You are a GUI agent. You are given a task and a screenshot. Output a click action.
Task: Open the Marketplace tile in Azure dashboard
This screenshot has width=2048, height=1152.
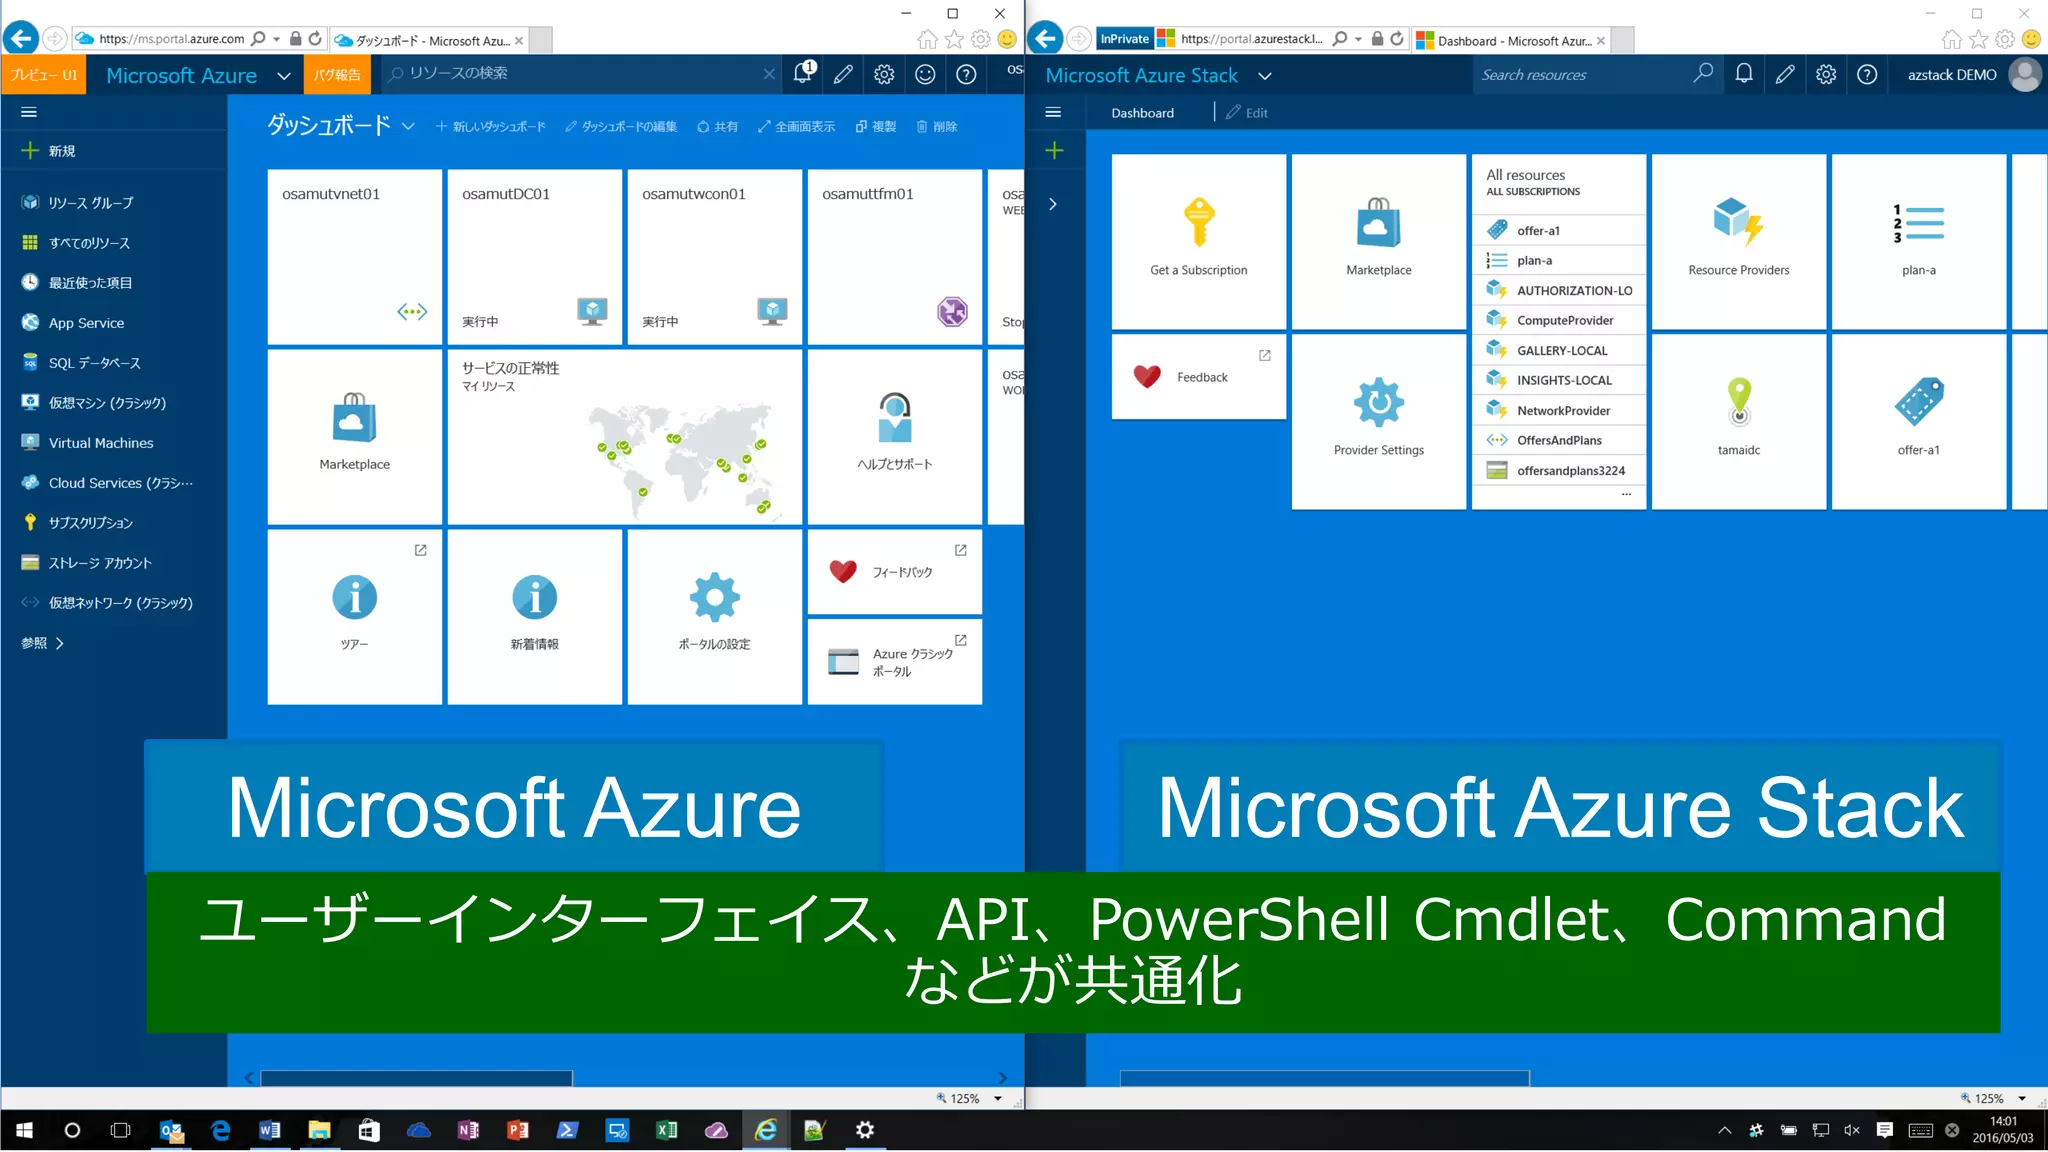pyautogui.click(x=355, y=436)
